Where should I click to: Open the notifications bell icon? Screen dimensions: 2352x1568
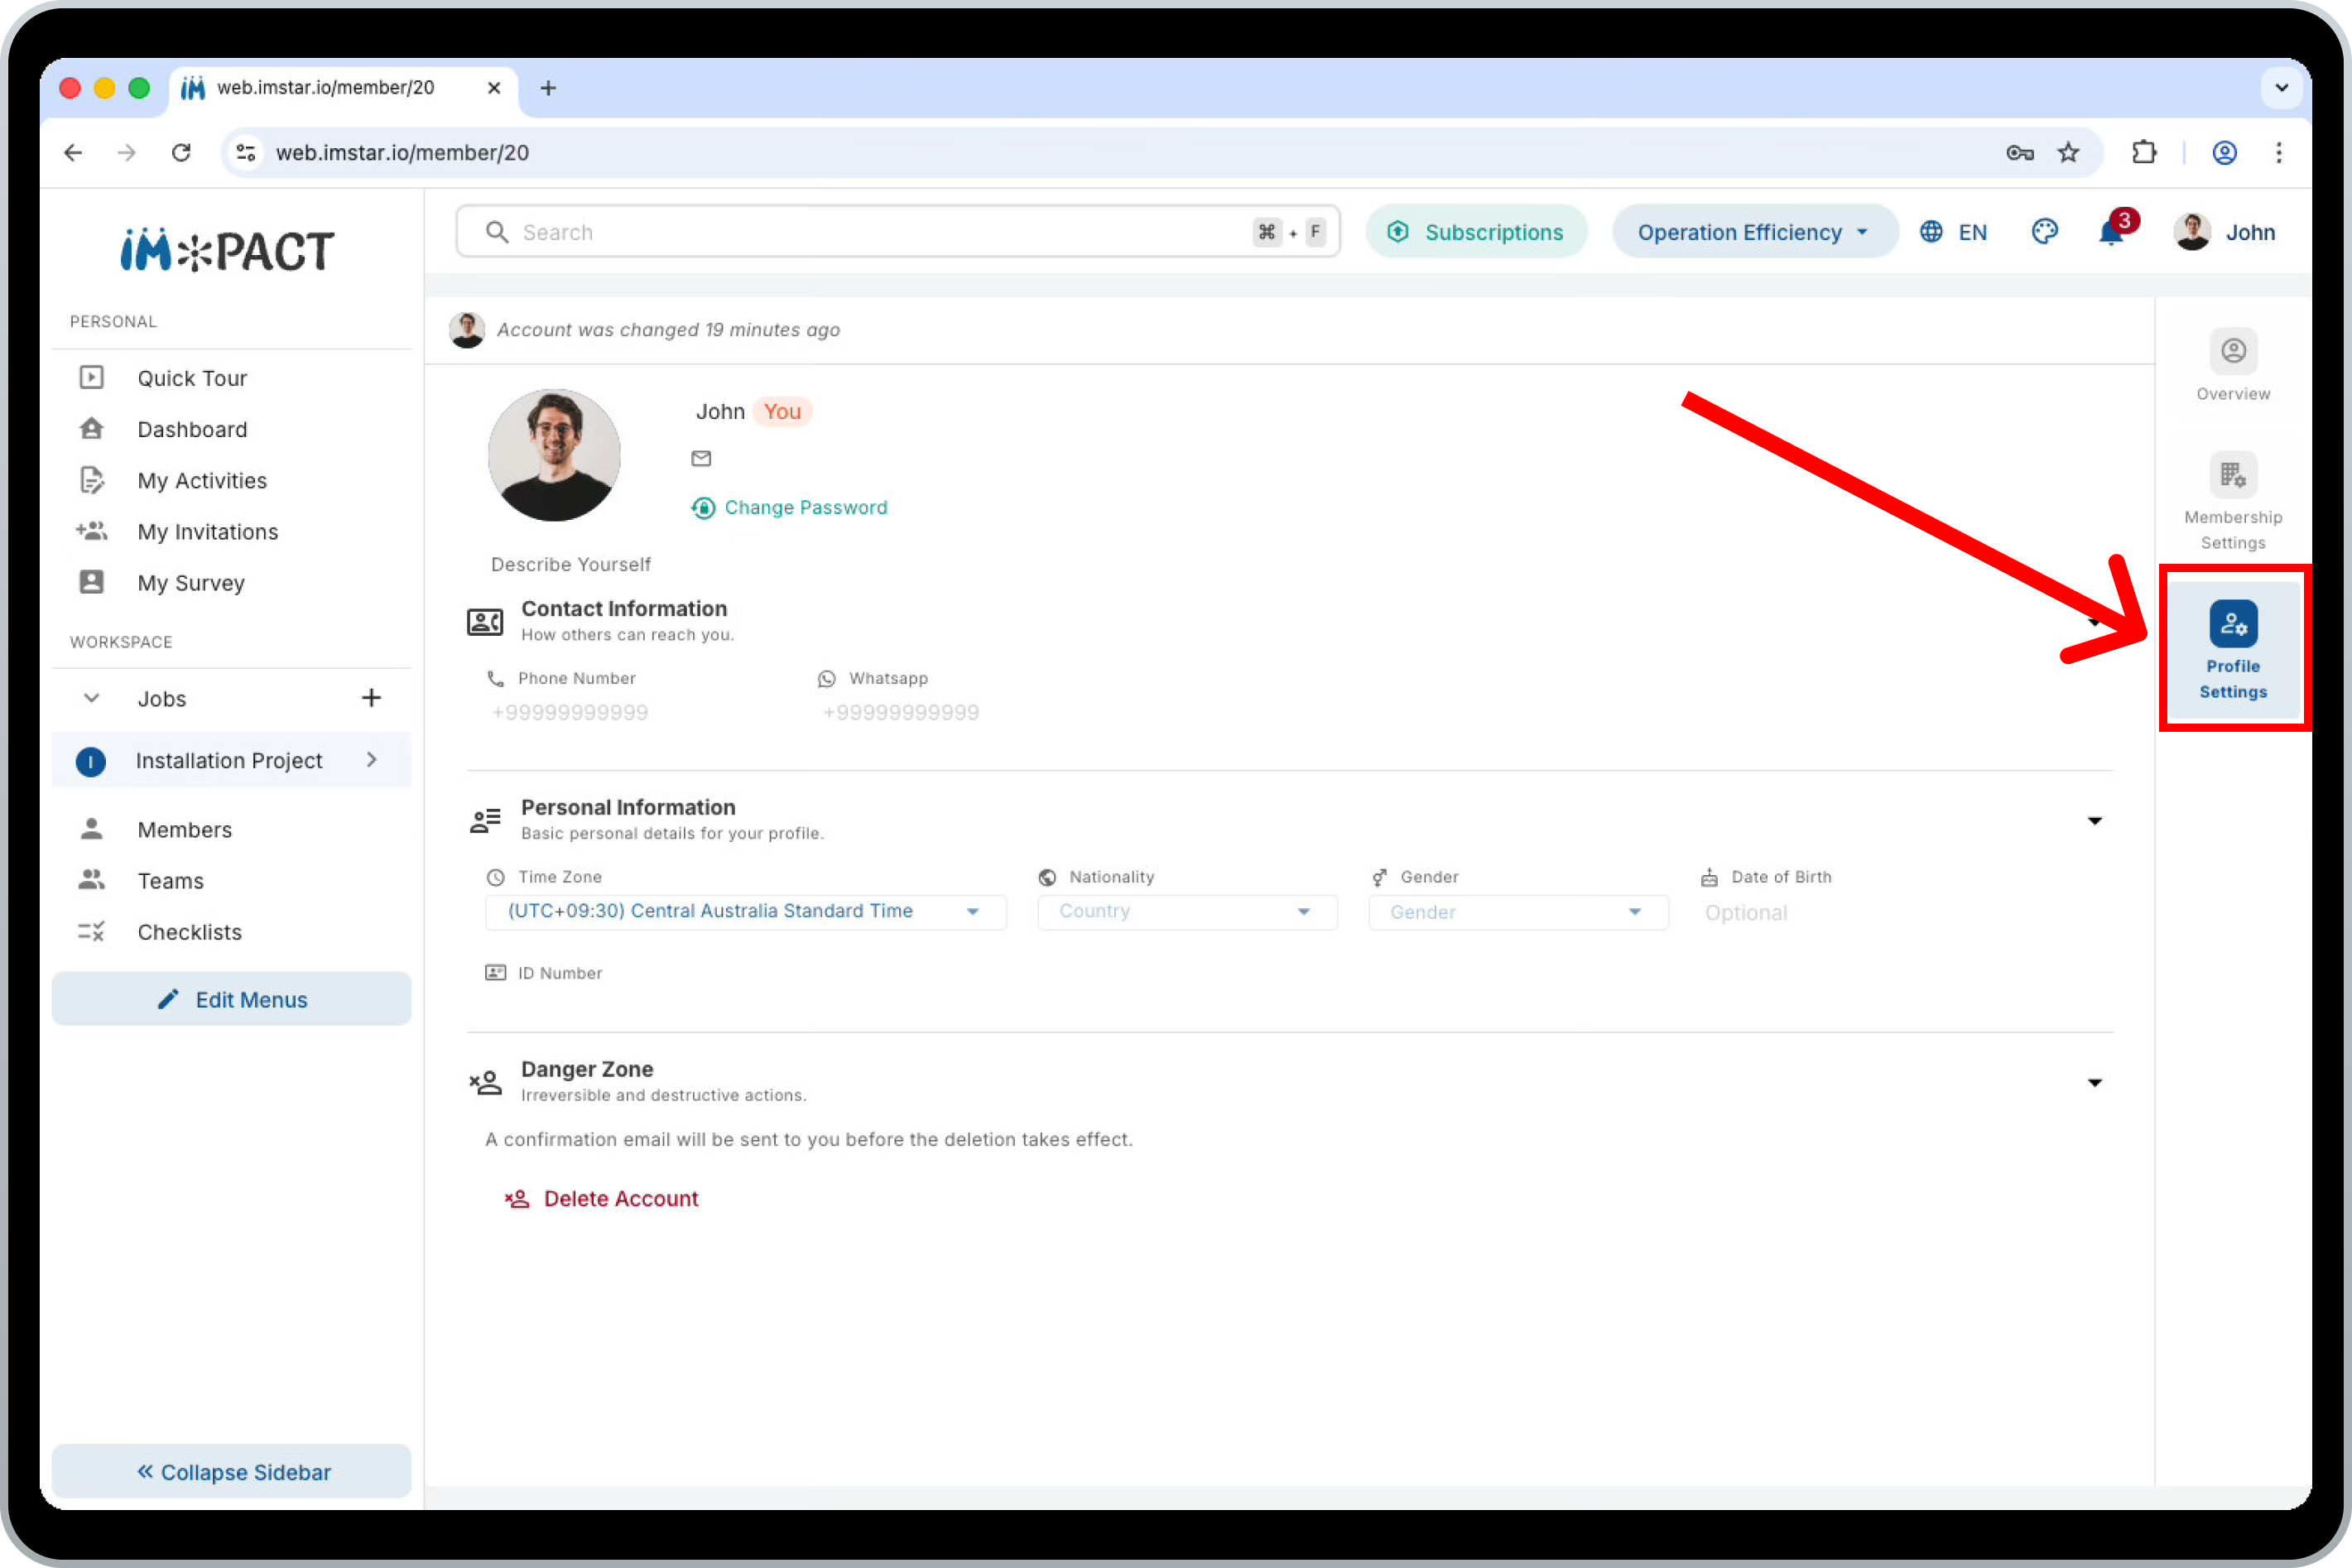(x=2110, y=233)
